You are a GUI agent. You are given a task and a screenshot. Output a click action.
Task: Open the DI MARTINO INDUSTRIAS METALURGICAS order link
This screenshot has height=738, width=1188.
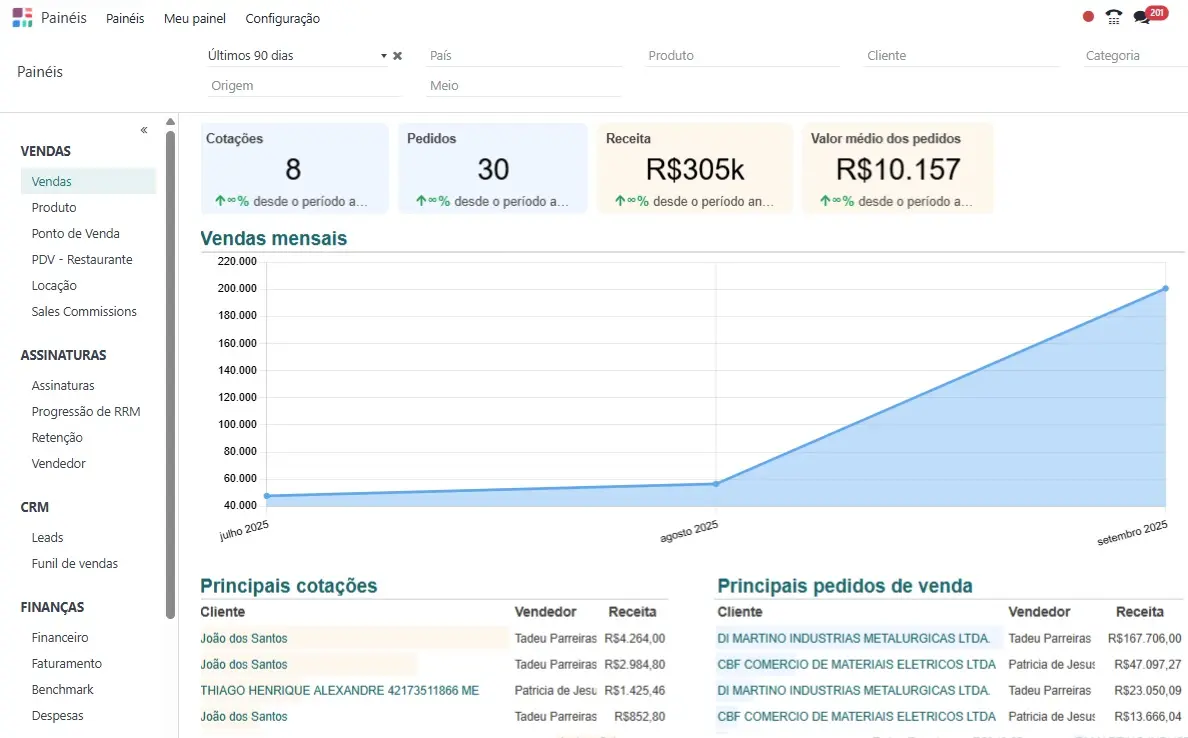[853, 638]
